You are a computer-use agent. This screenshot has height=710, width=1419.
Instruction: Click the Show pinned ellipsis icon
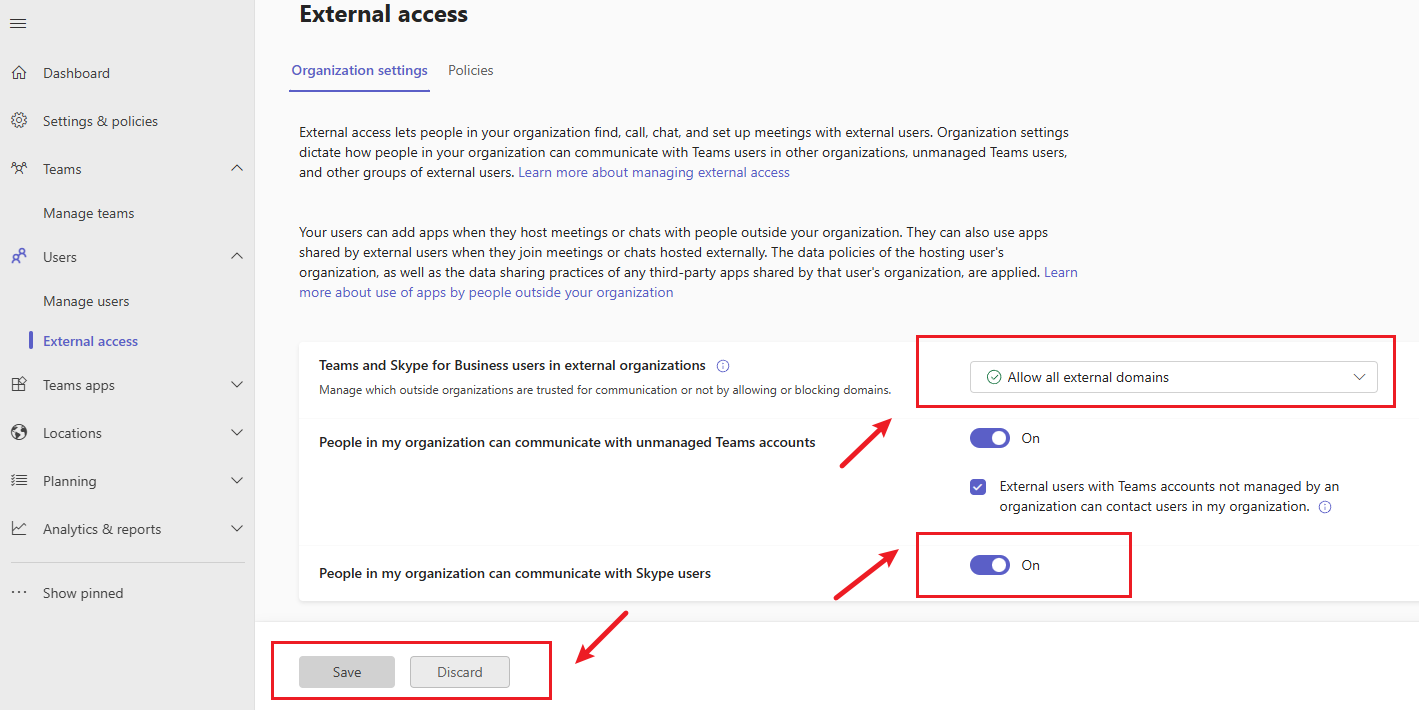19,593
